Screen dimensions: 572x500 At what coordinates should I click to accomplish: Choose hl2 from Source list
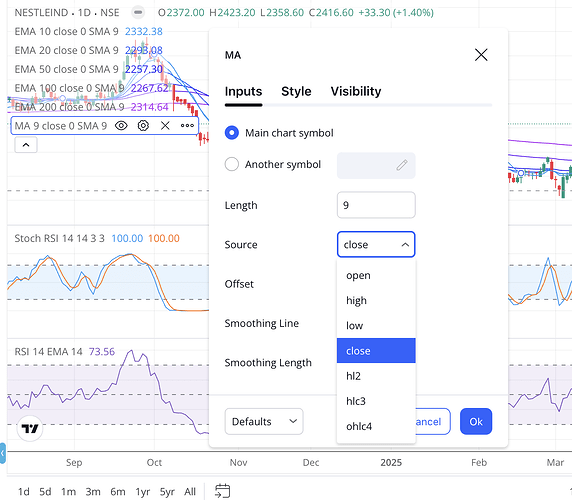pyautogui.click(x=376, y=376)
